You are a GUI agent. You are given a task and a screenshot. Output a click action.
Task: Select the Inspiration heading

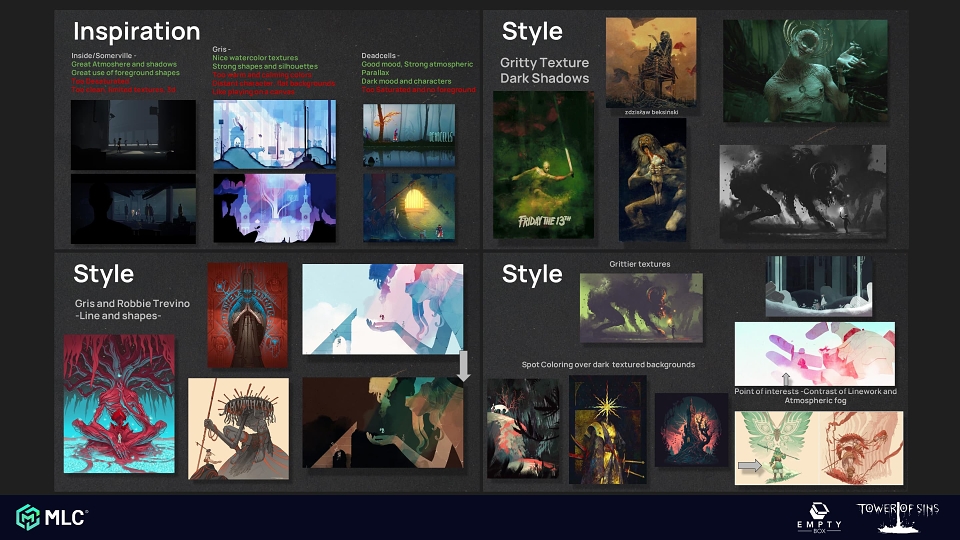click(x=137, y=31)
